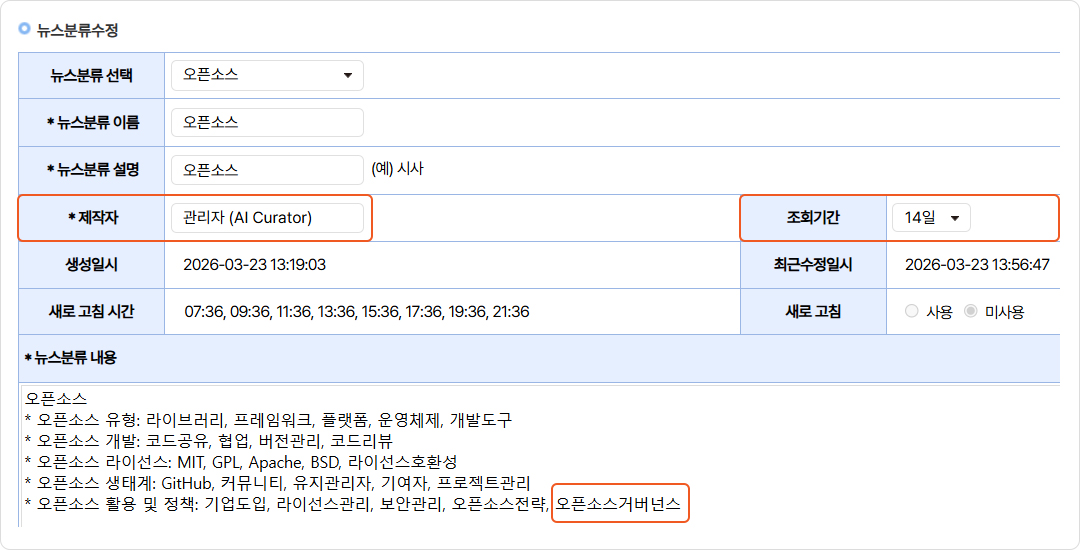Image resolution: width=1080 pixels, height=550 pixels.
Task: Click the (예) 시사 example hint text
Action: coord(397,169)
